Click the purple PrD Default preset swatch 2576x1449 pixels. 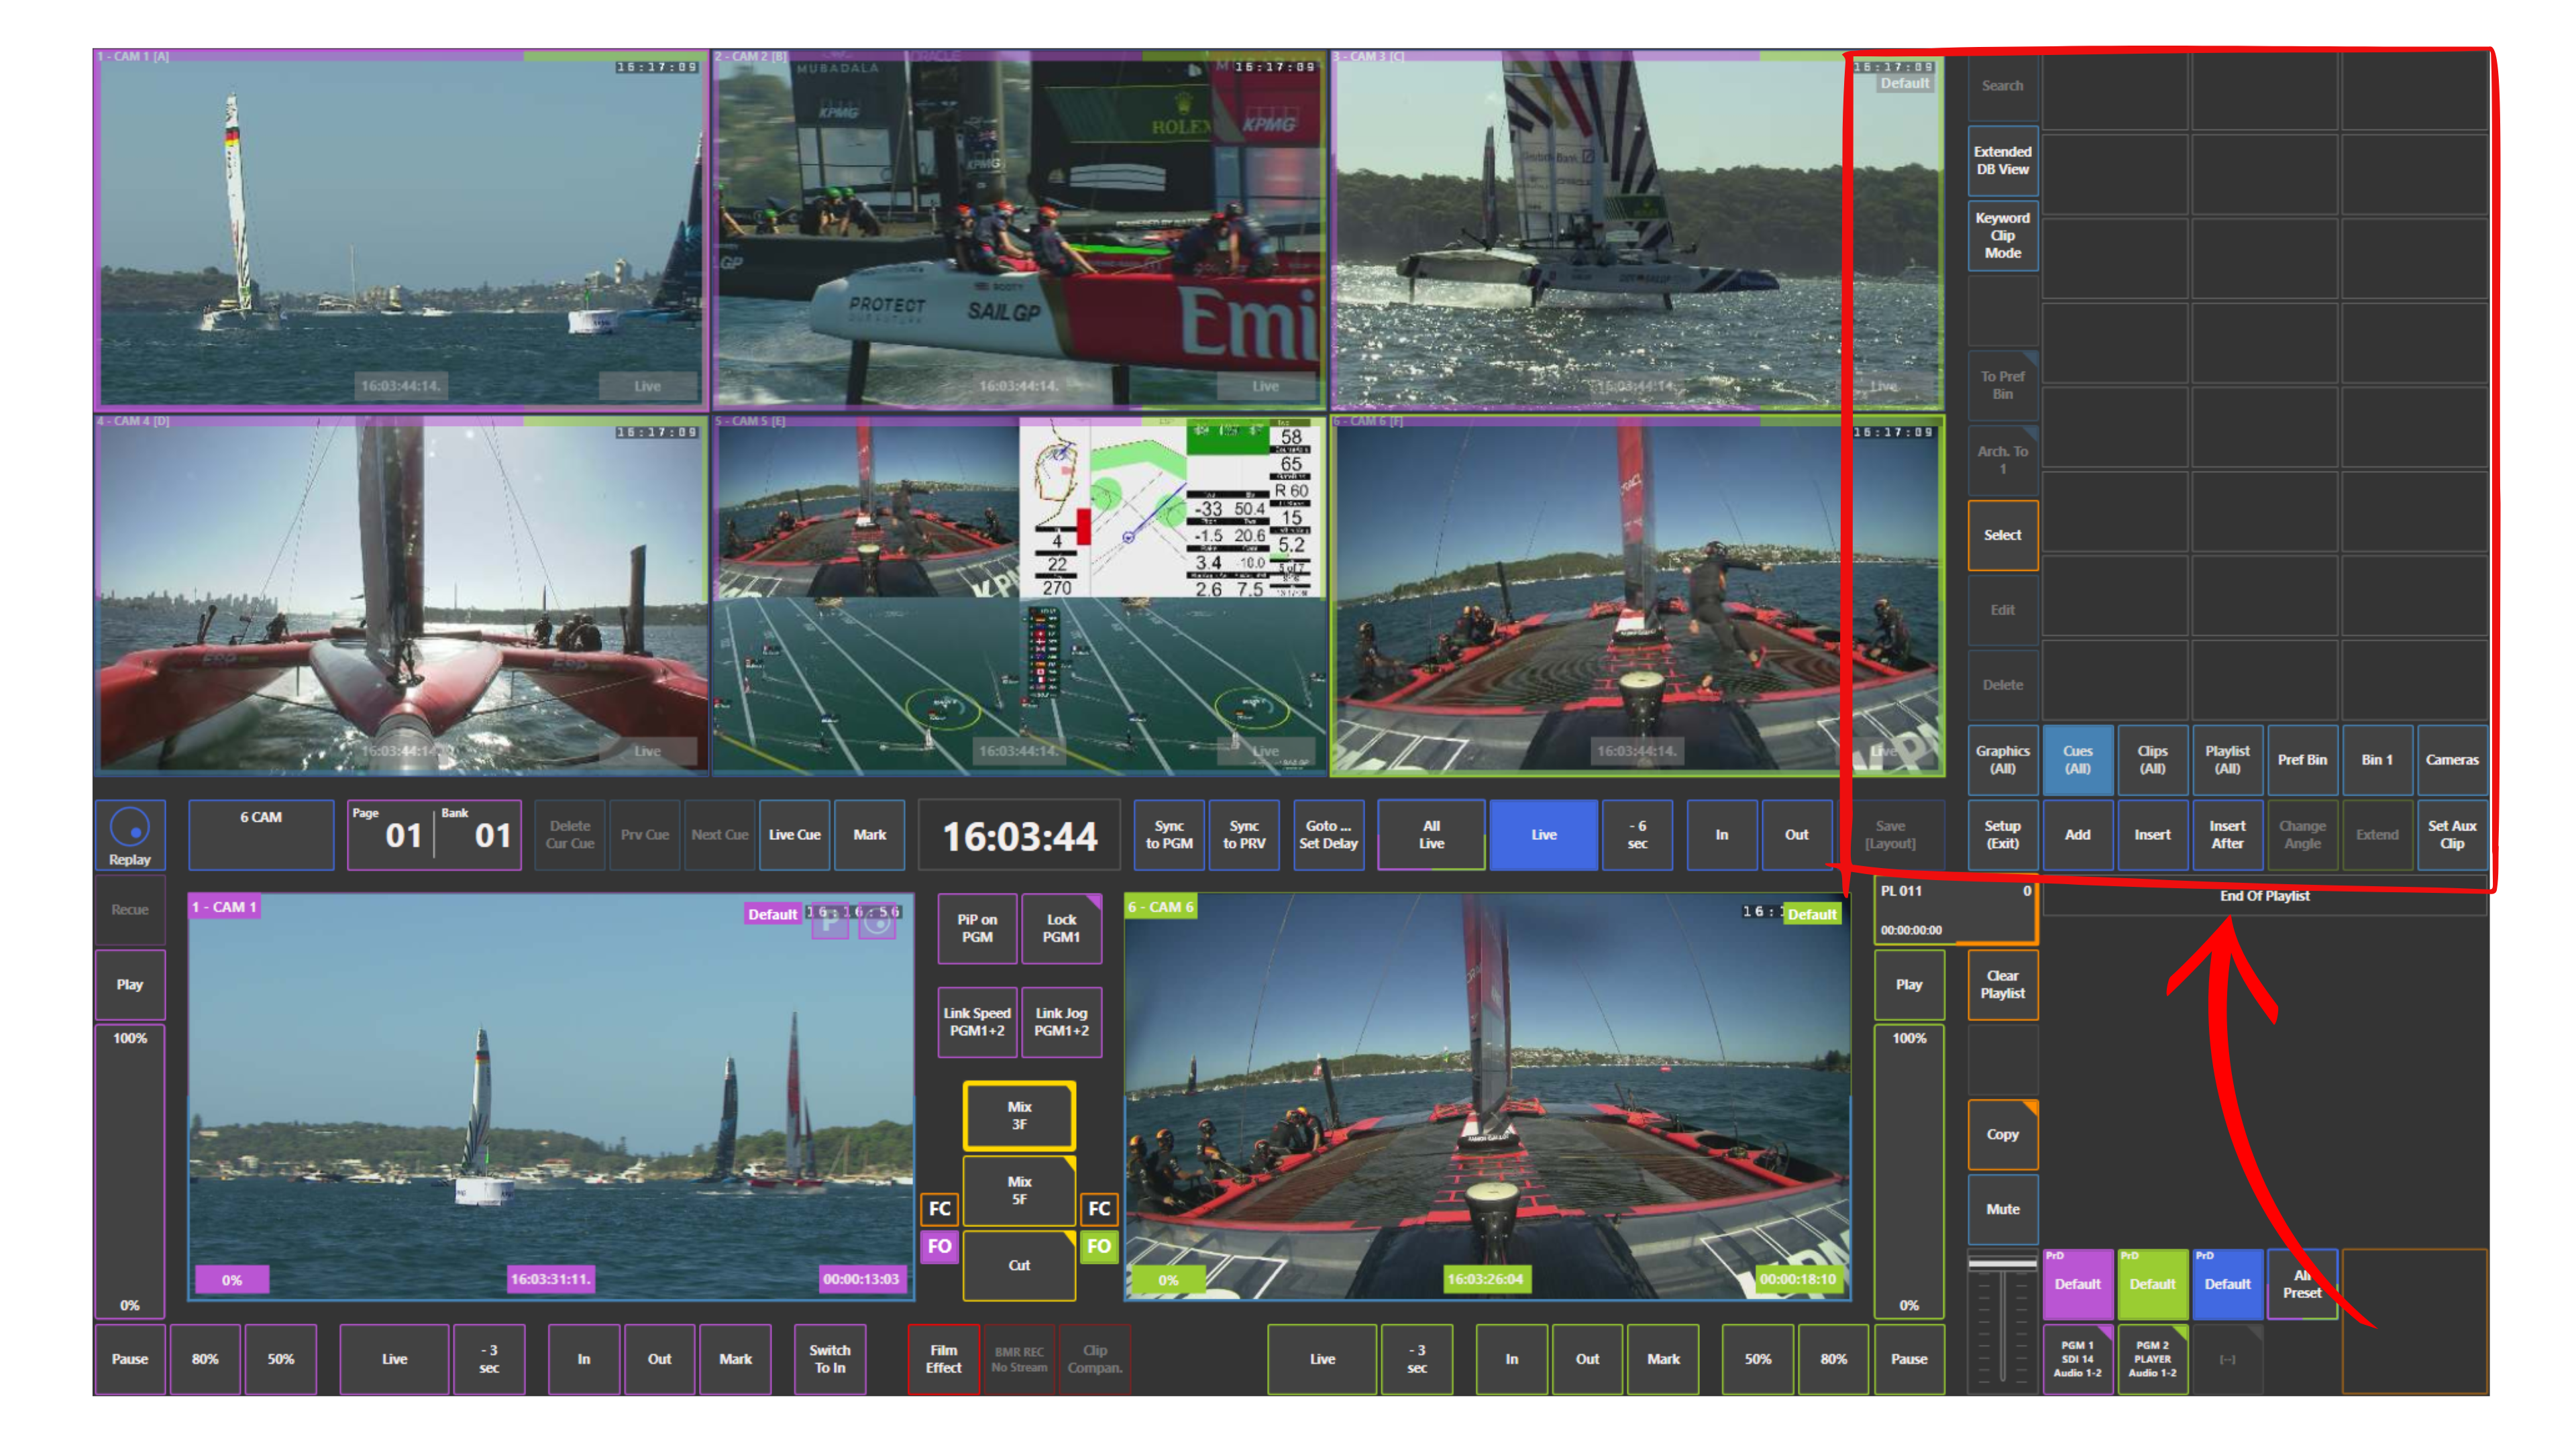click(2077, 1284)
